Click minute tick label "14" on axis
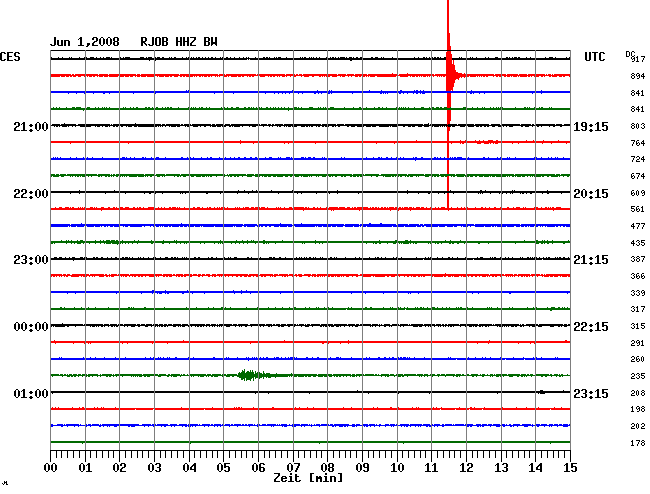Screen dimensions: 650x494 pyautogui.click(x=536, y=468)
